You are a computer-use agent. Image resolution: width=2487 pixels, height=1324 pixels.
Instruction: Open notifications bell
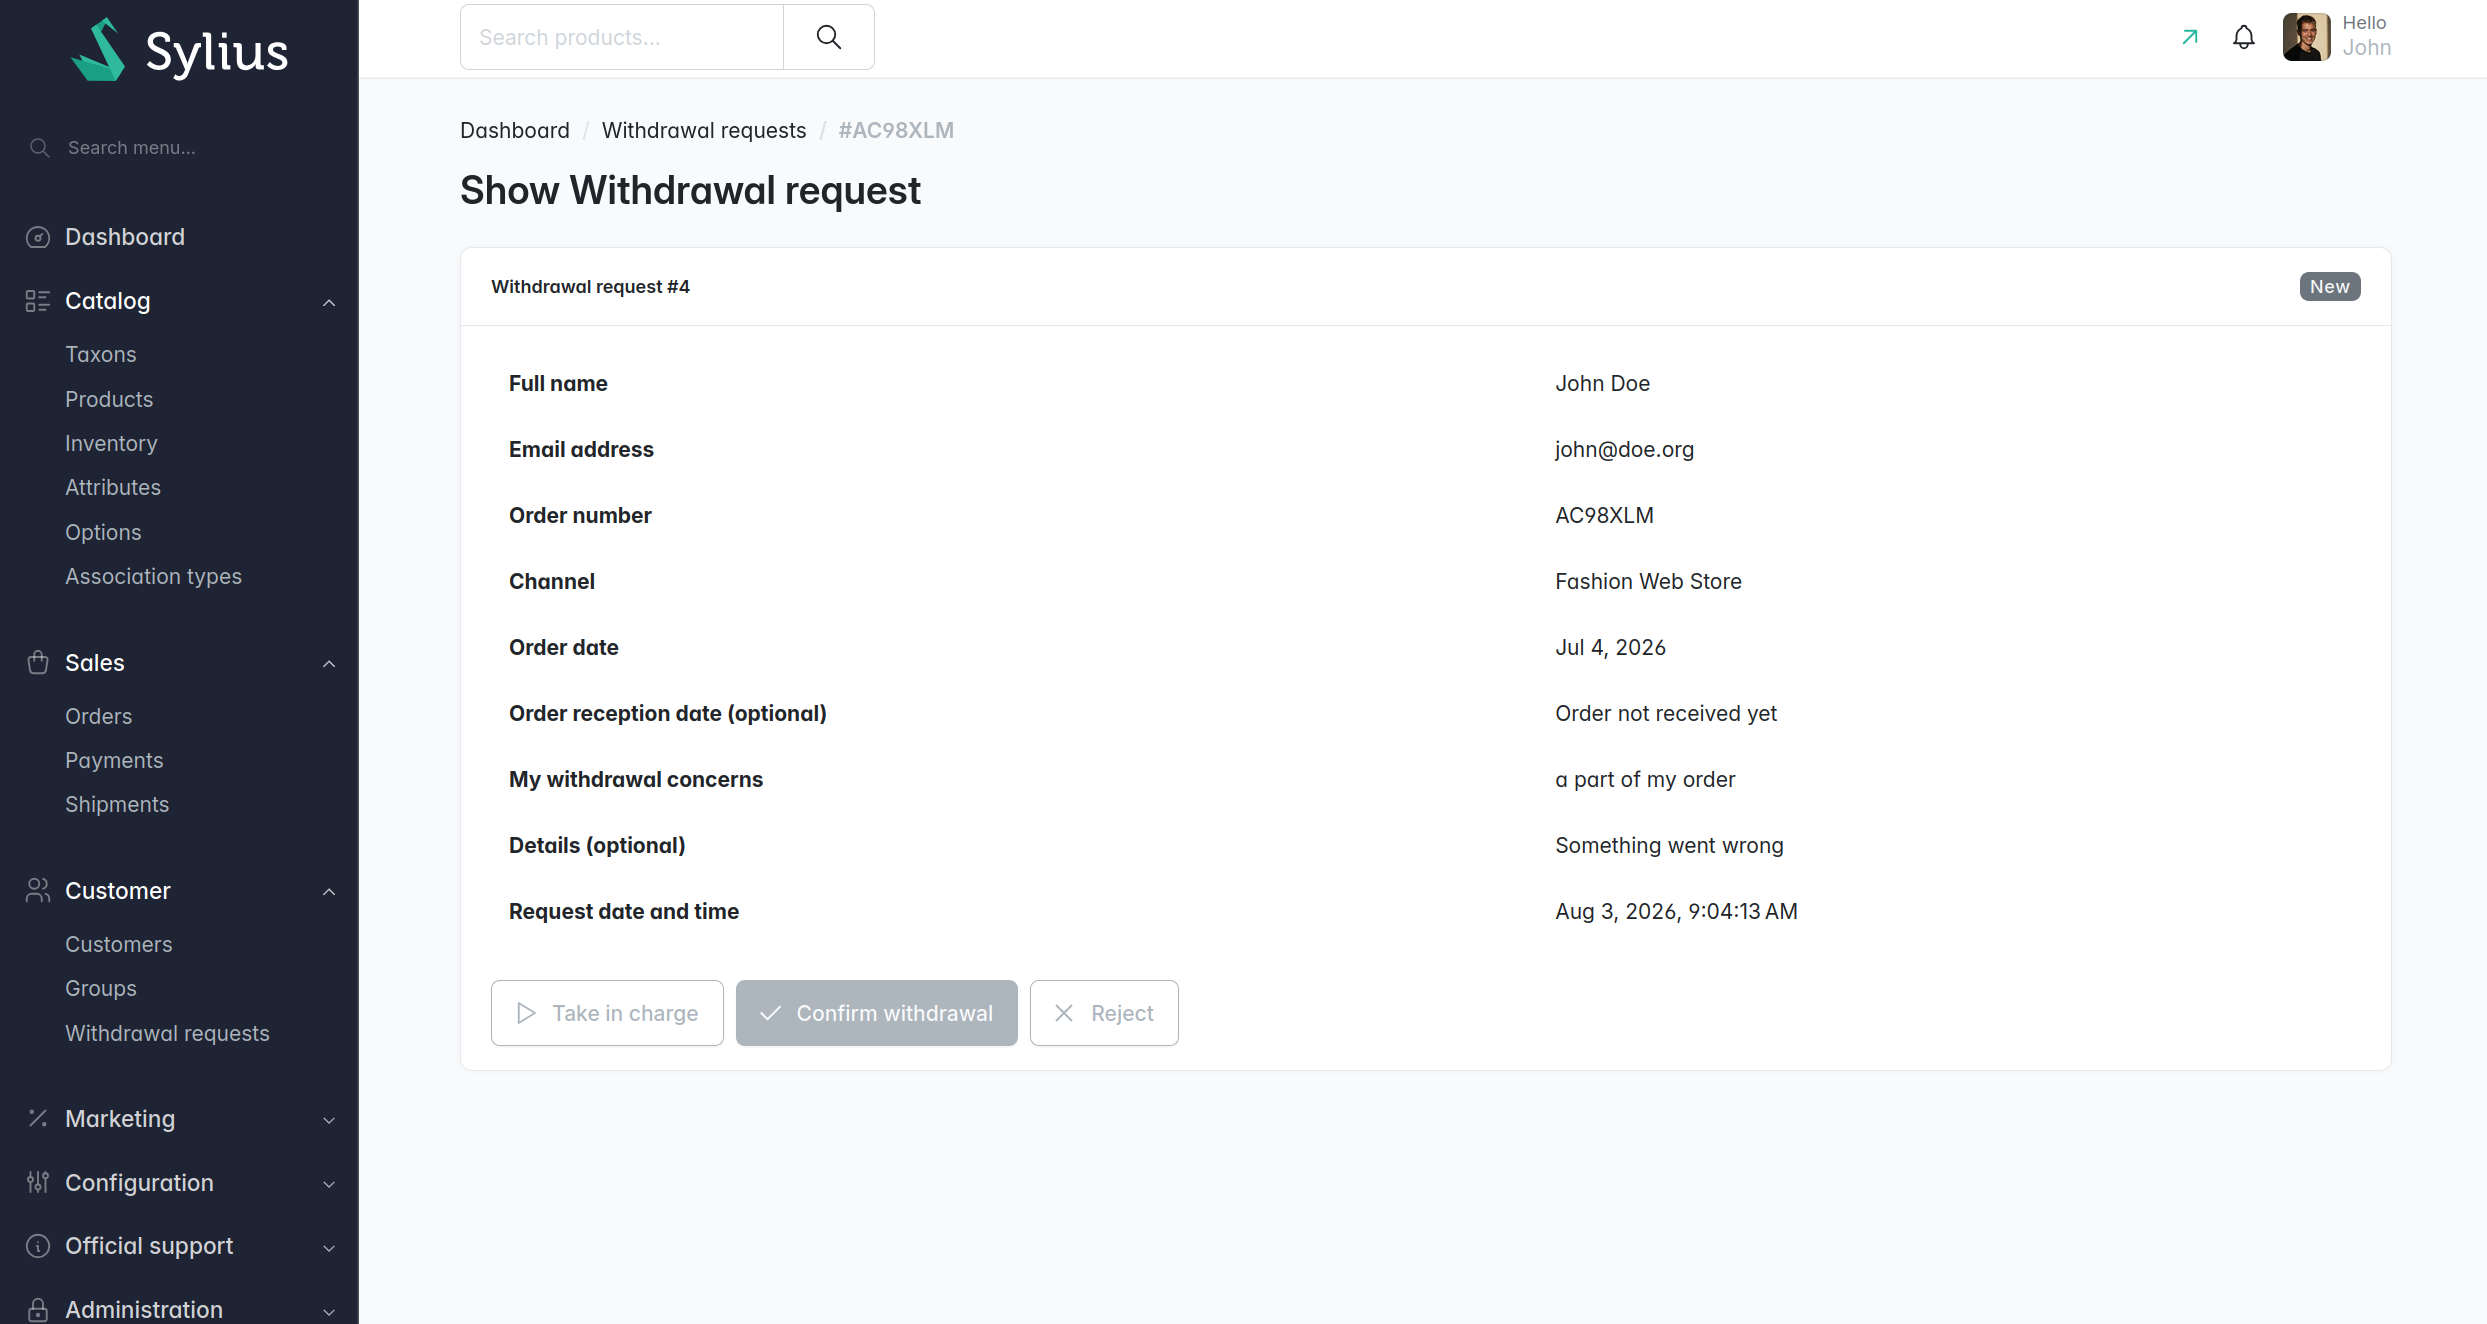(x=2244, y=37)
